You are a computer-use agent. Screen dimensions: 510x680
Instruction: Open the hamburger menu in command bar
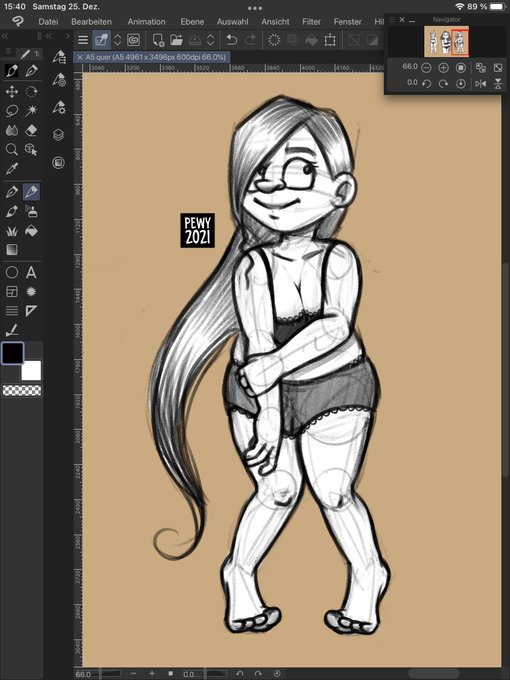tap(83, 40)
